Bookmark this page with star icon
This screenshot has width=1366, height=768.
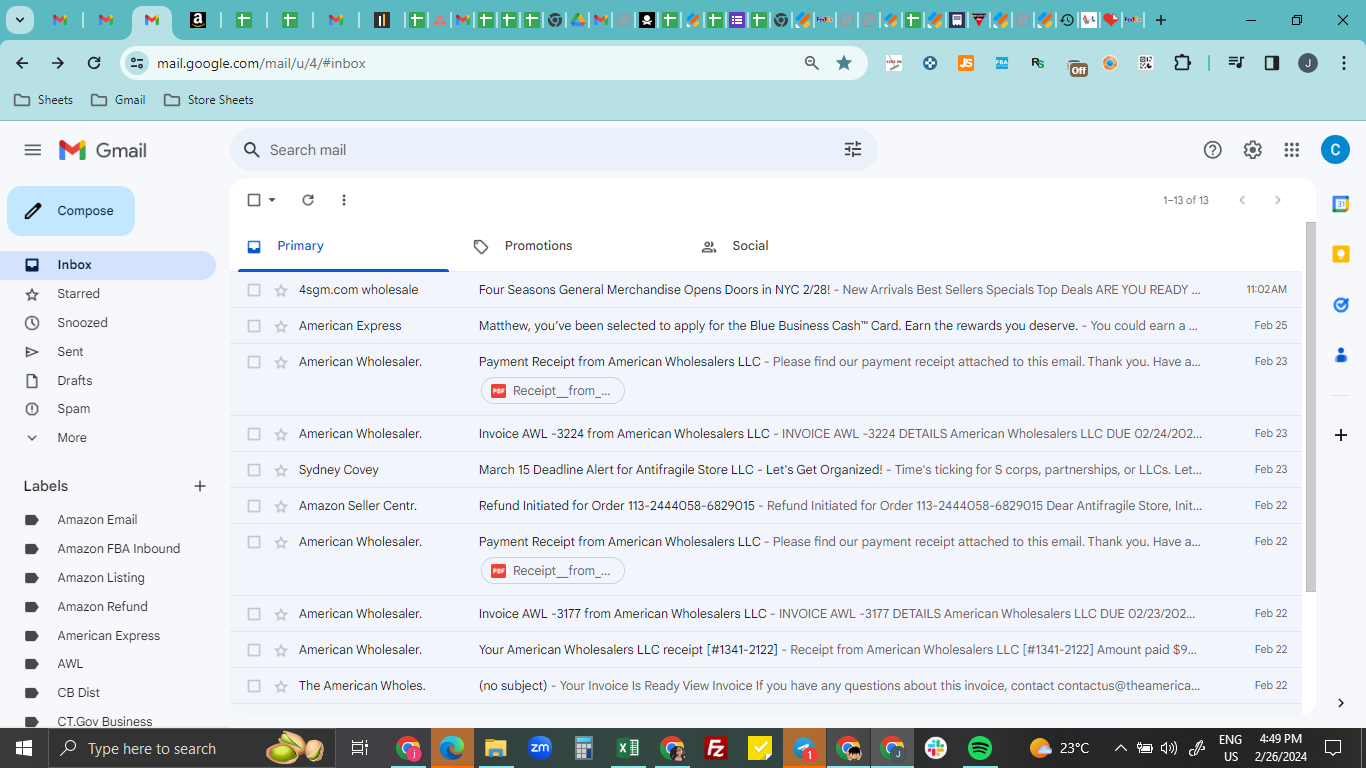844,63
